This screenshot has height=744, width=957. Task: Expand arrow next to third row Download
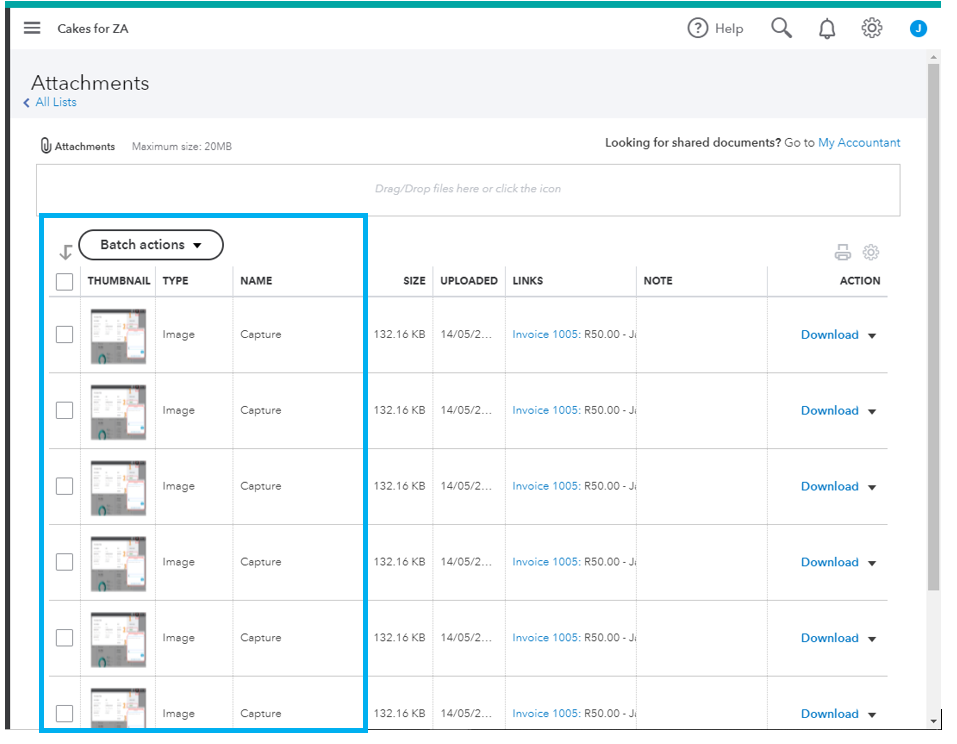coord(872,487)
